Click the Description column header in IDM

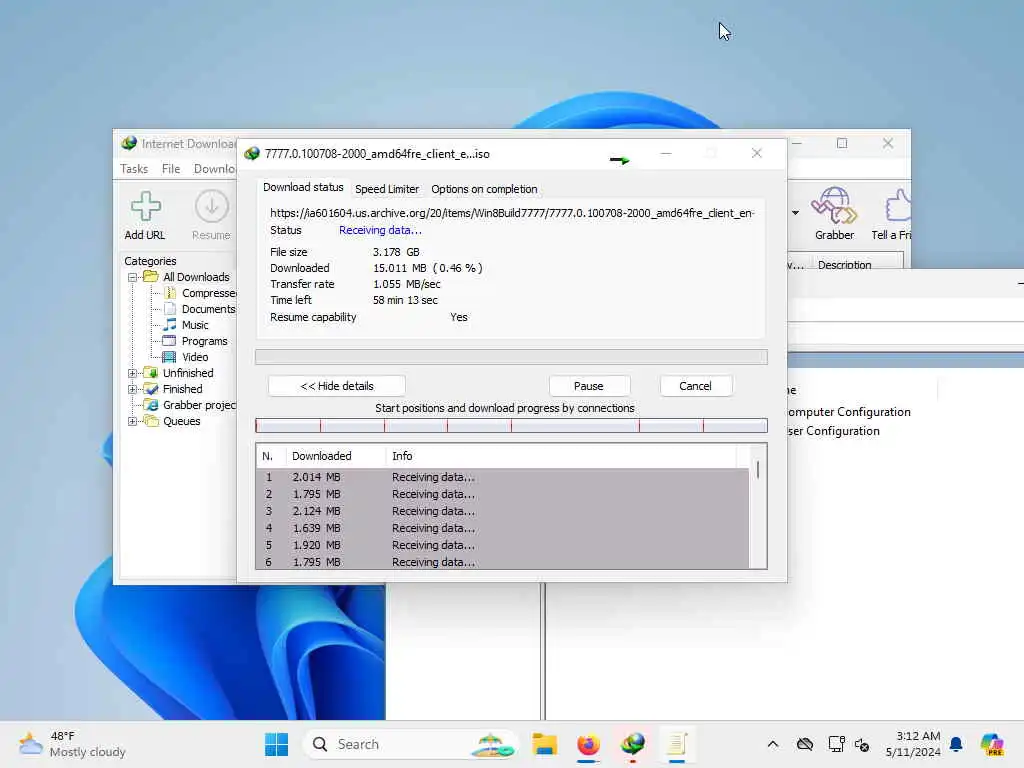844,264
